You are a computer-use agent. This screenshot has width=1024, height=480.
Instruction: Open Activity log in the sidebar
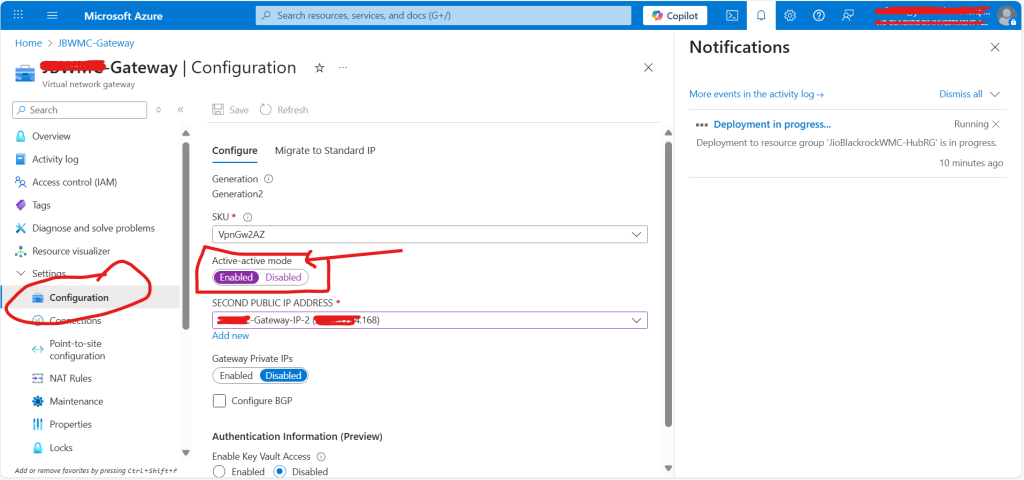(x=55, y=159)
